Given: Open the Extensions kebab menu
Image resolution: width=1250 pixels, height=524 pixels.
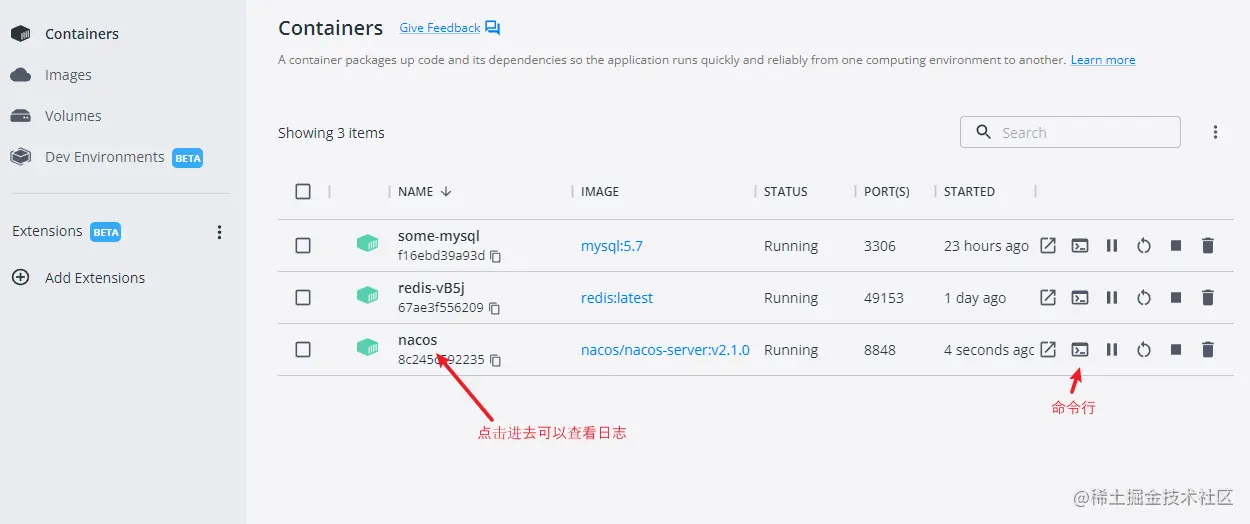Looking at the screenshot, I should point(220,232).
